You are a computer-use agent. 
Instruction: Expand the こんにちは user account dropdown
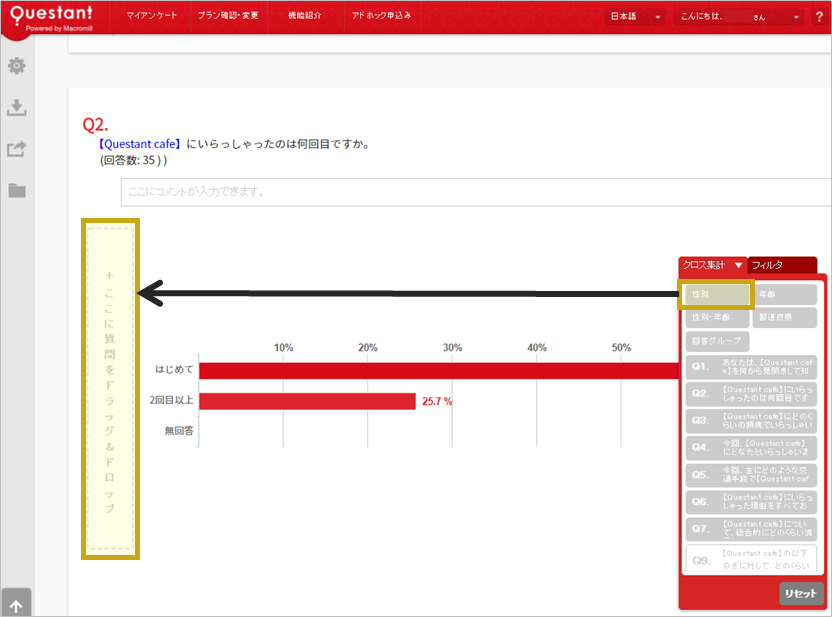tap(740, 16)
